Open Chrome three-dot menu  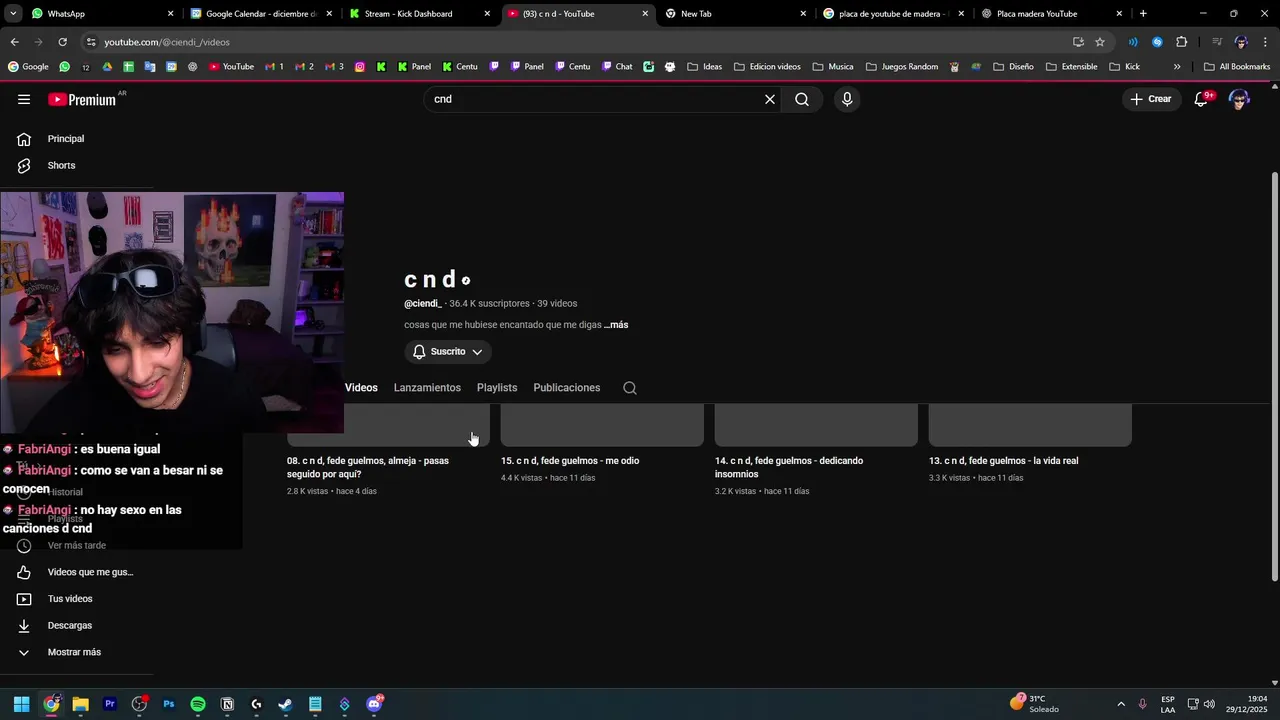pos(1266,42)
